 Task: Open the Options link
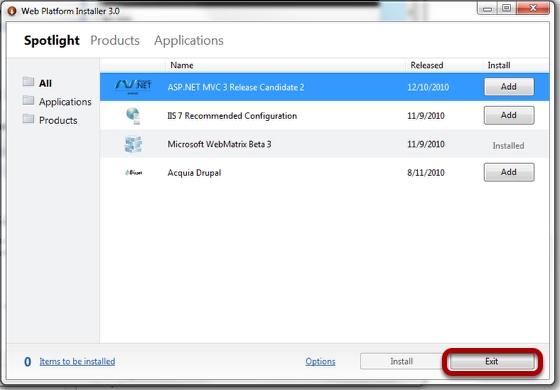[x=320, y=361]
